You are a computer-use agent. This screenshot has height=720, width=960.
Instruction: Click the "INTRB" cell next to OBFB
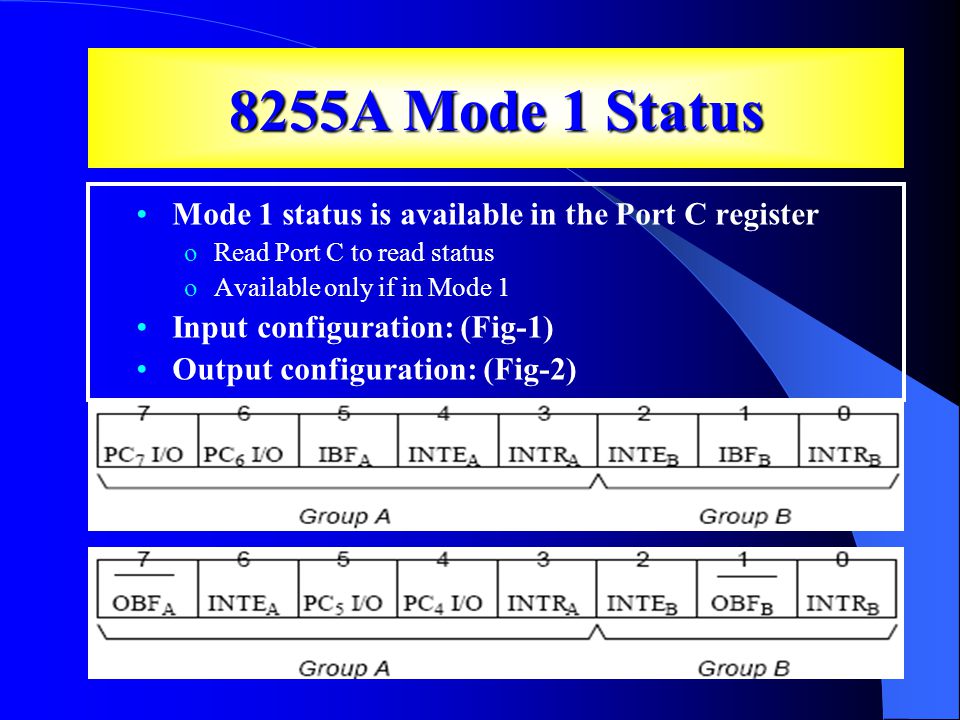(847, 590)
